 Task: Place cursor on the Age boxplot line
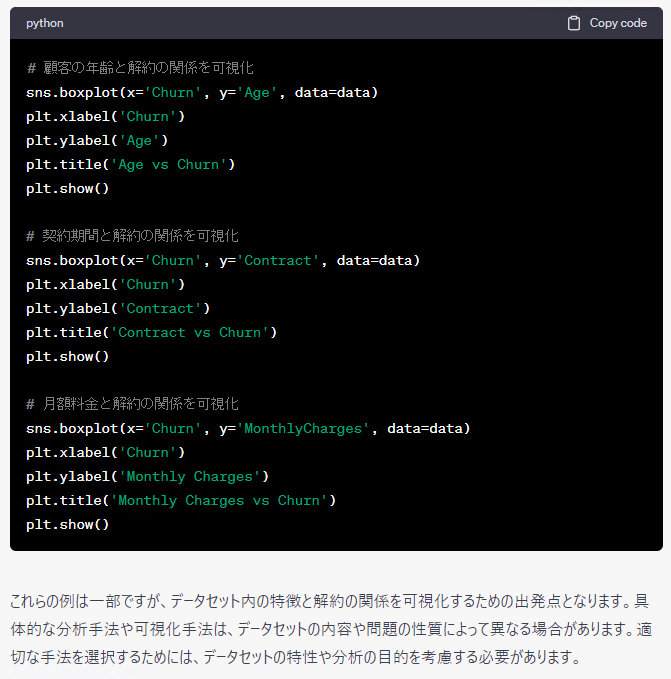(202, 92)
